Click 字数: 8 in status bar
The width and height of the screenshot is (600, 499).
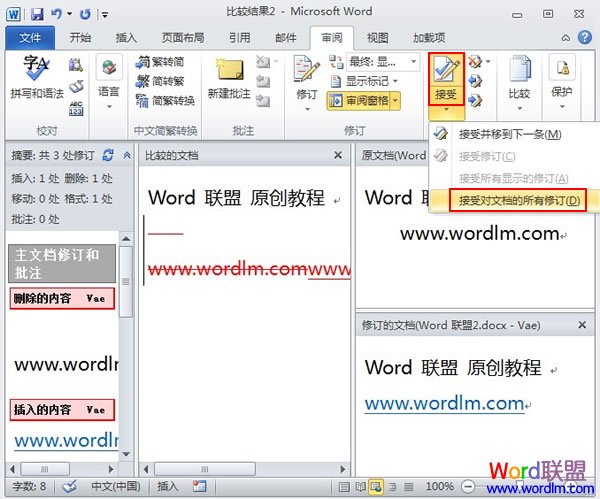[29, 486]
